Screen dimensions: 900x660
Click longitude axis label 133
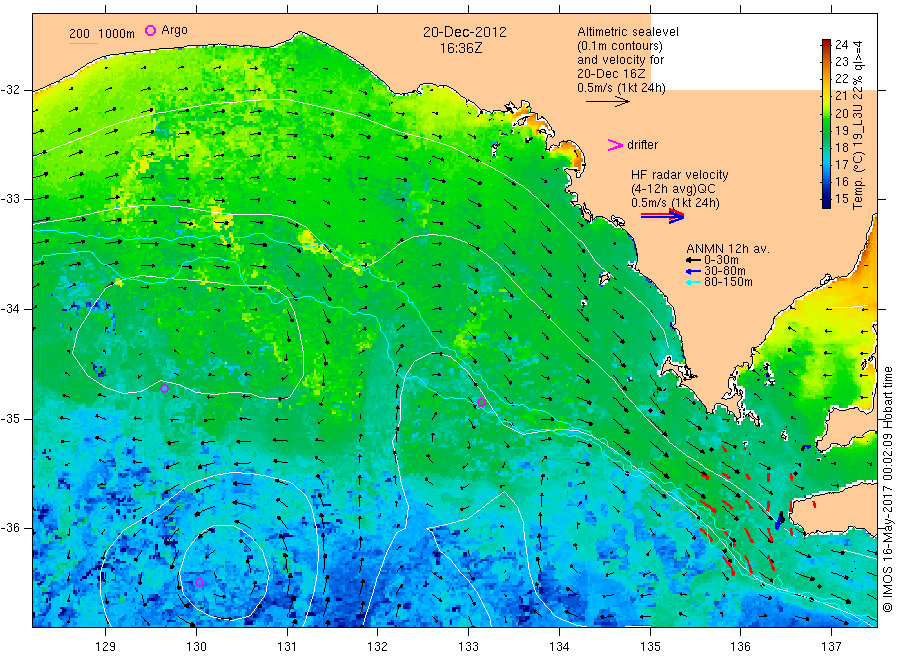point(468,647)
